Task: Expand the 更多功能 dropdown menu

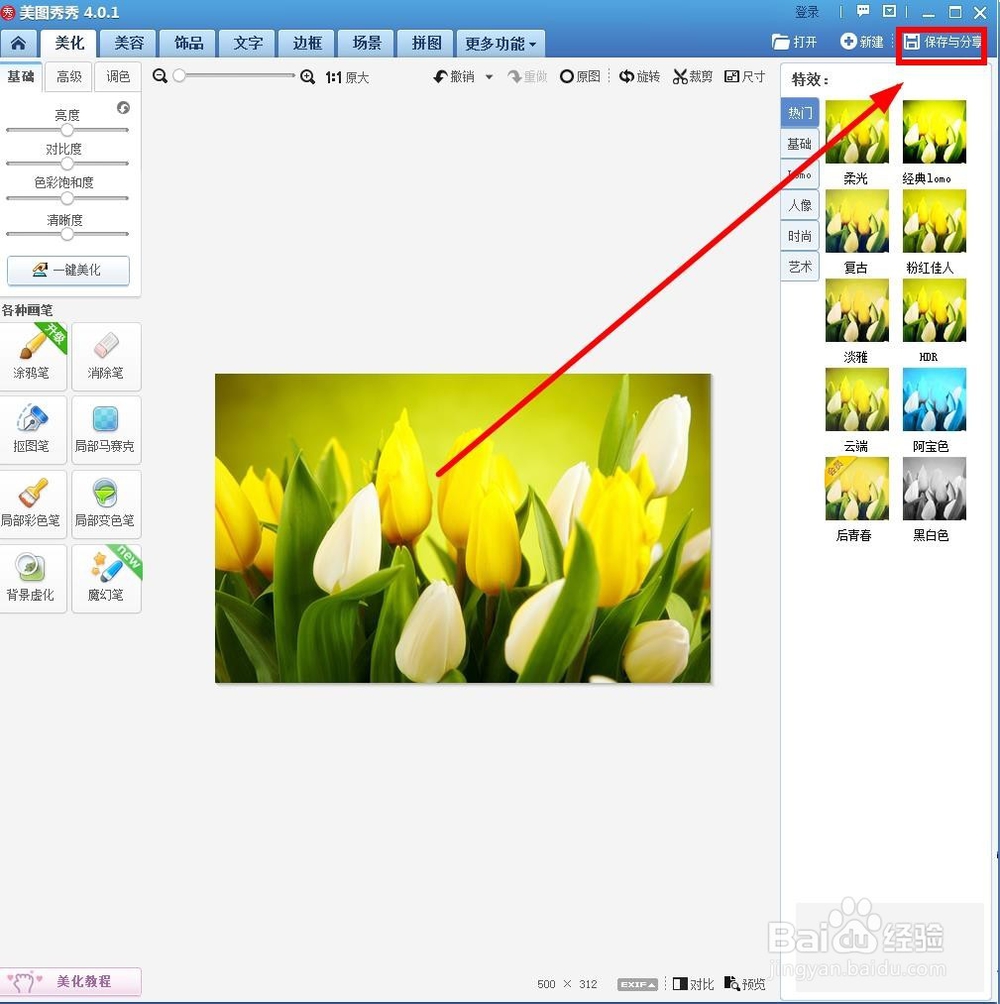Action: [x=501, y=44]
